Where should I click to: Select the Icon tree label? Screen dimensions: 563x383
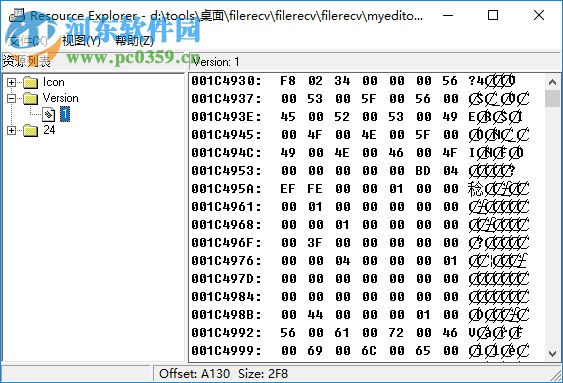tap(54, 82)
